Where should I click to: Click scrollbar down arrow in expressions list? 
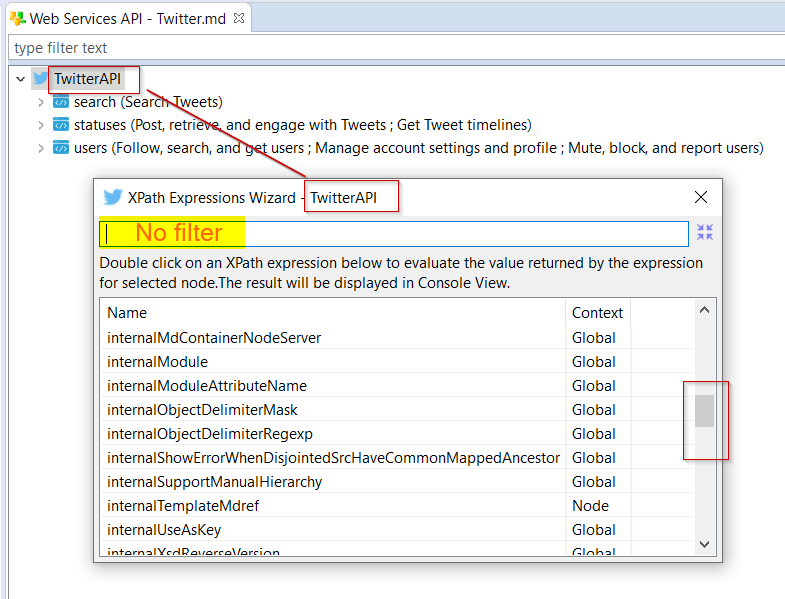click(x=704, y=544)
